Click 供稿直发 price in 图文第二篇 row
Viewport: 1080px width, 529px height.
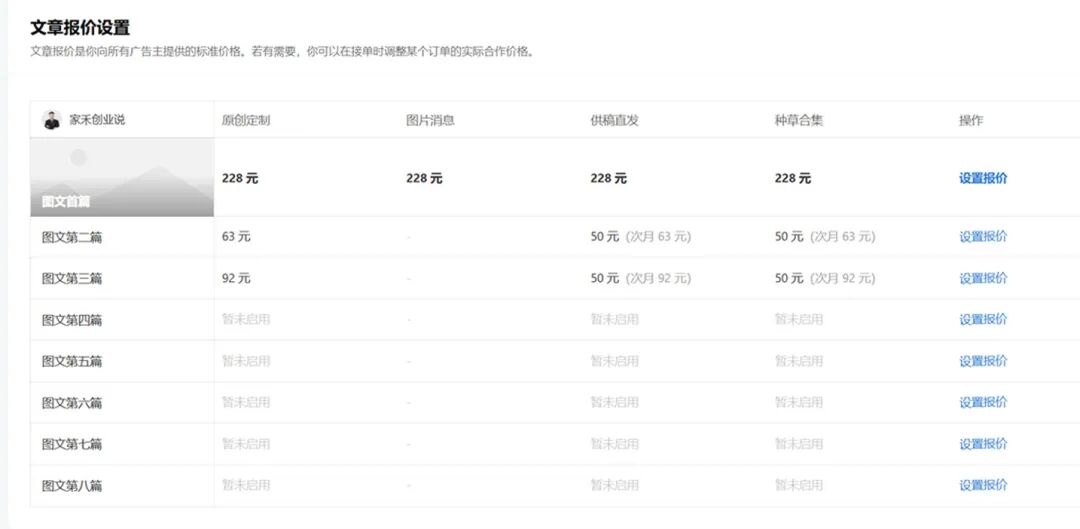(641, 236)
